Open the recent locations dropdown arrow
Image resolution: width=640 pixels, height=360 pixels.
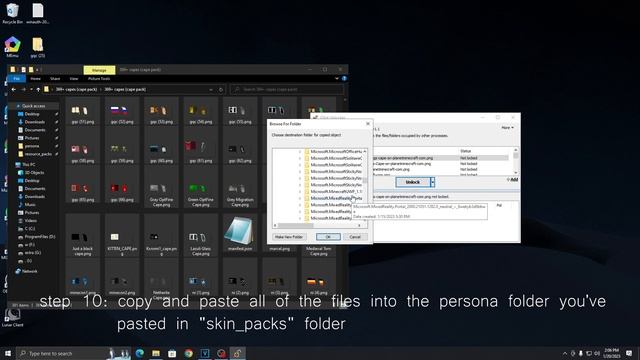click(x=31, y=89)
